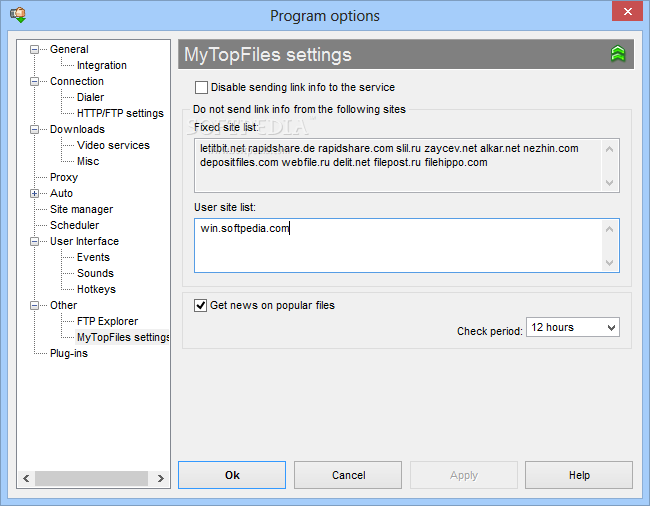Image resolution: width=650 pixels, height=506 pixels.
Task: Select the General tree label
Action: click(69, 49)
